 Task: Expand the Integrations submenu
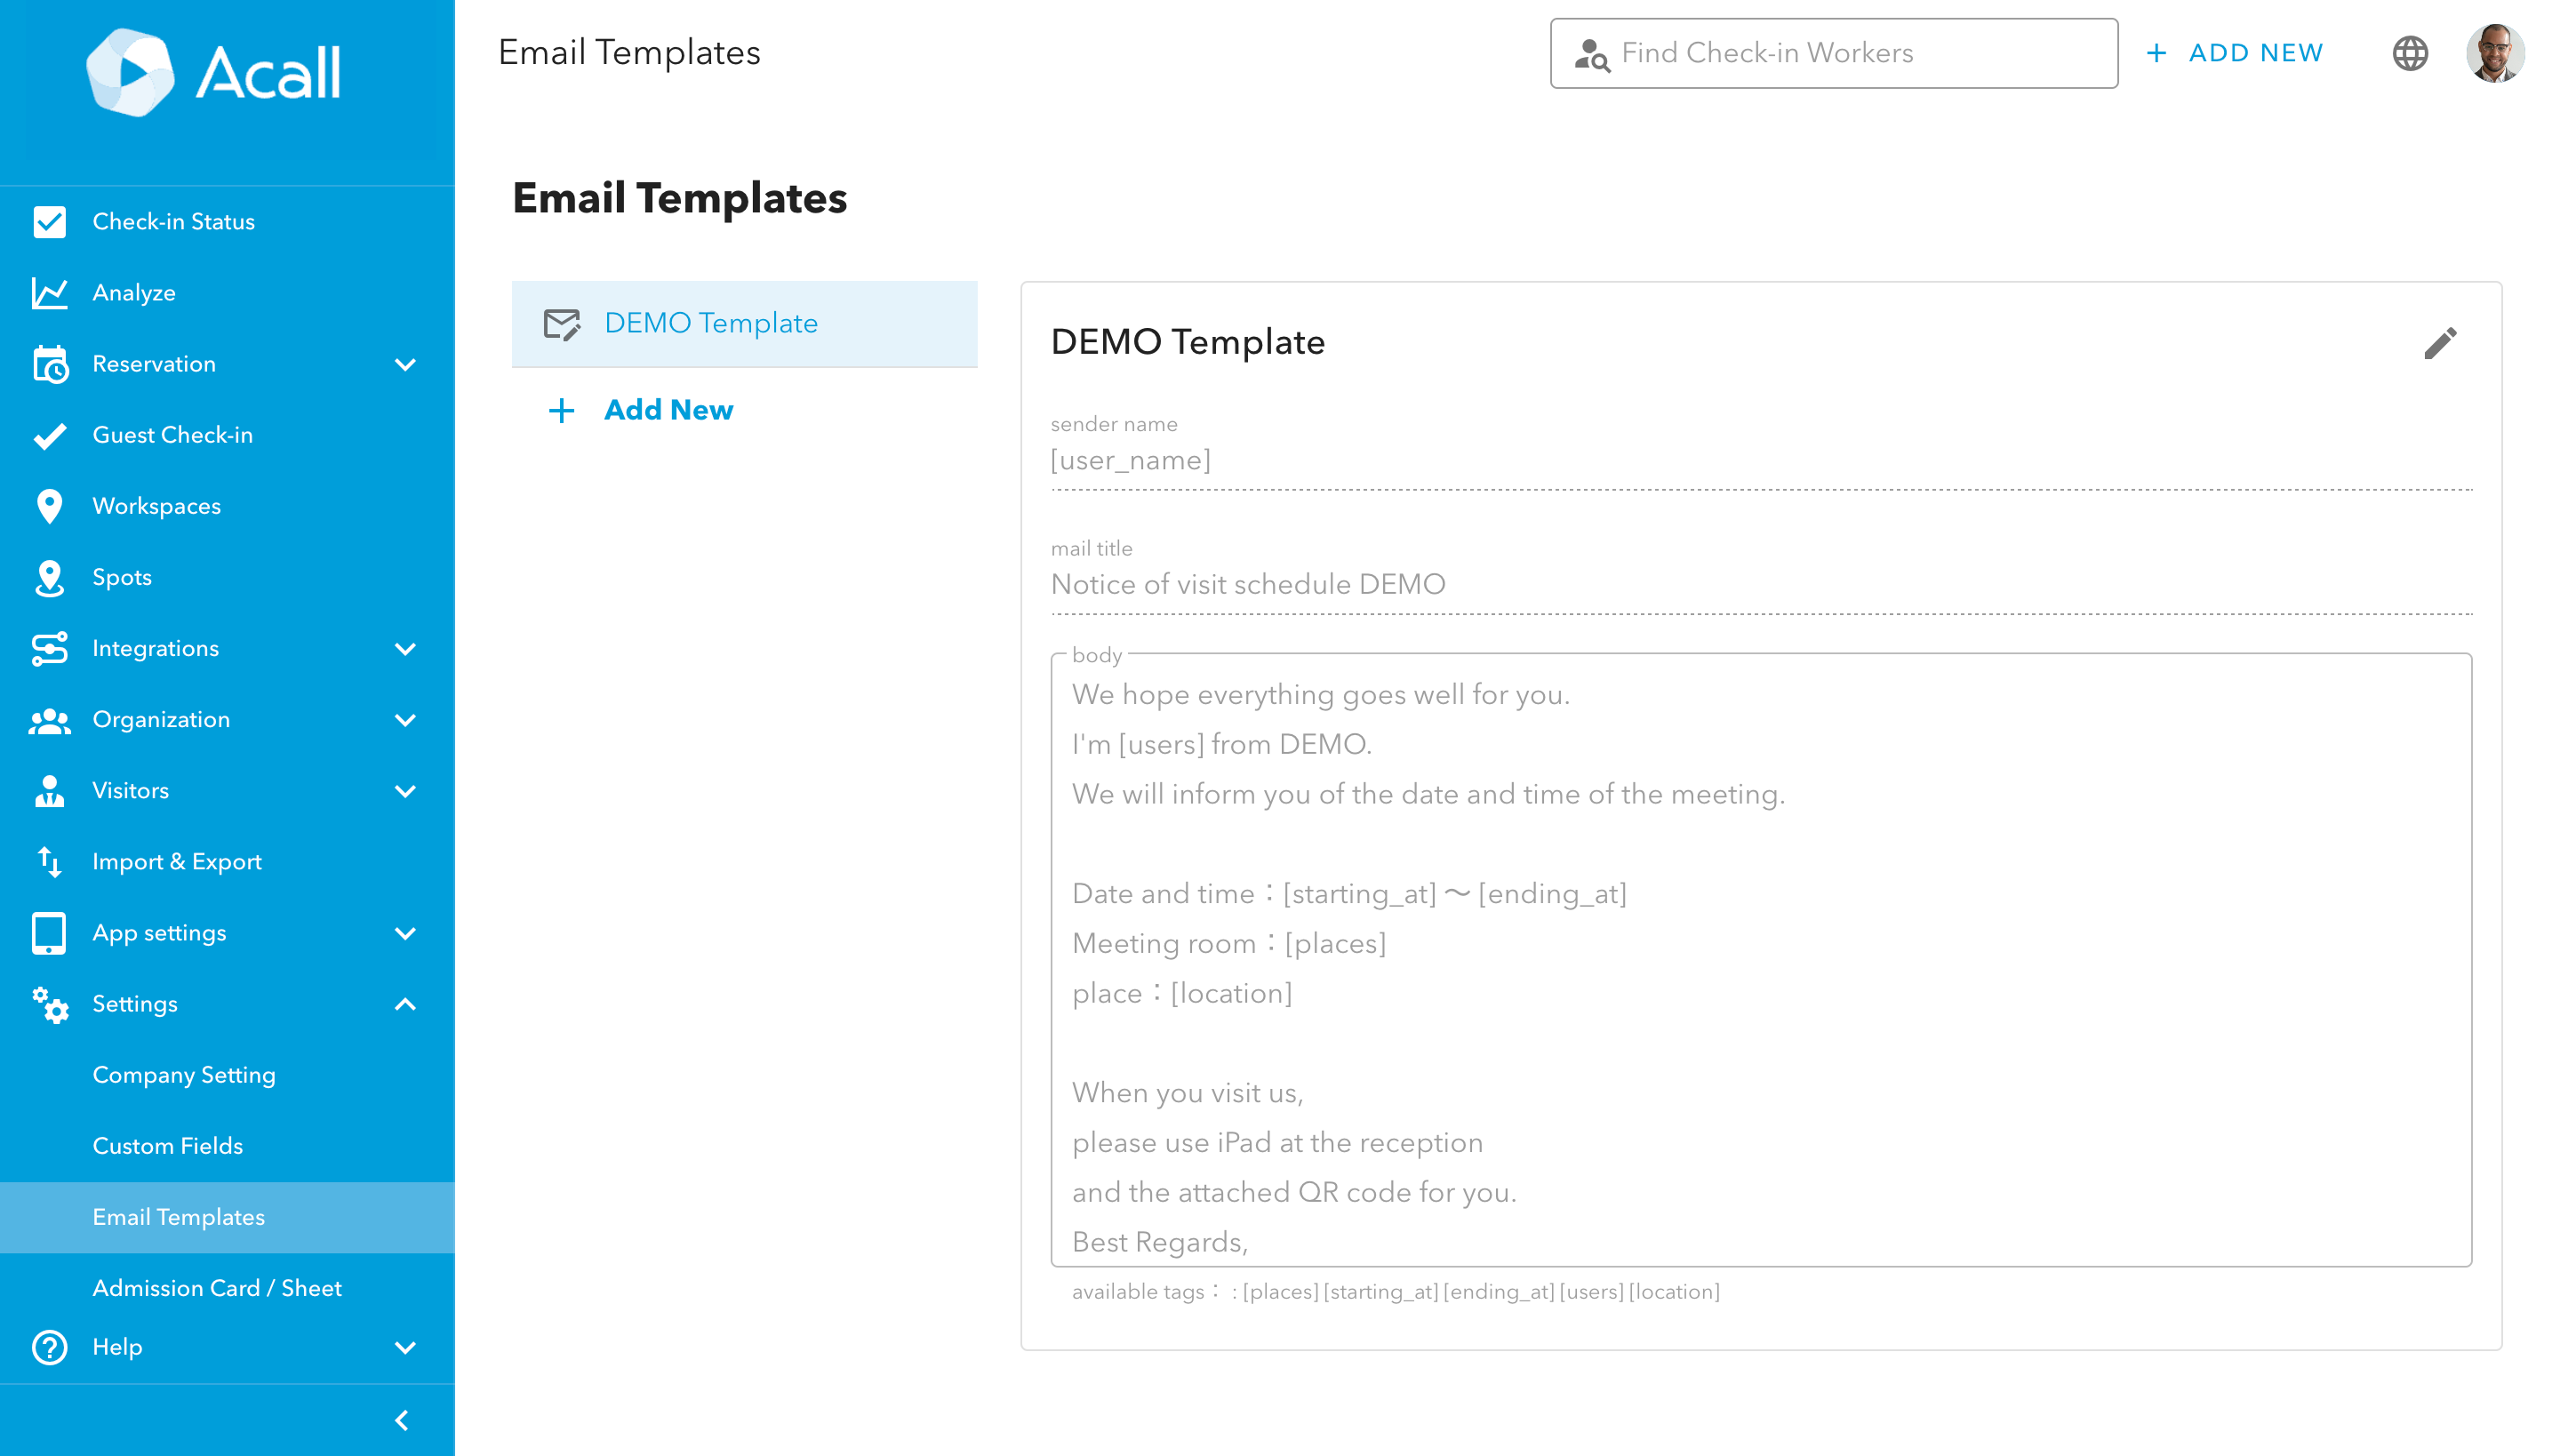(405, 649)
